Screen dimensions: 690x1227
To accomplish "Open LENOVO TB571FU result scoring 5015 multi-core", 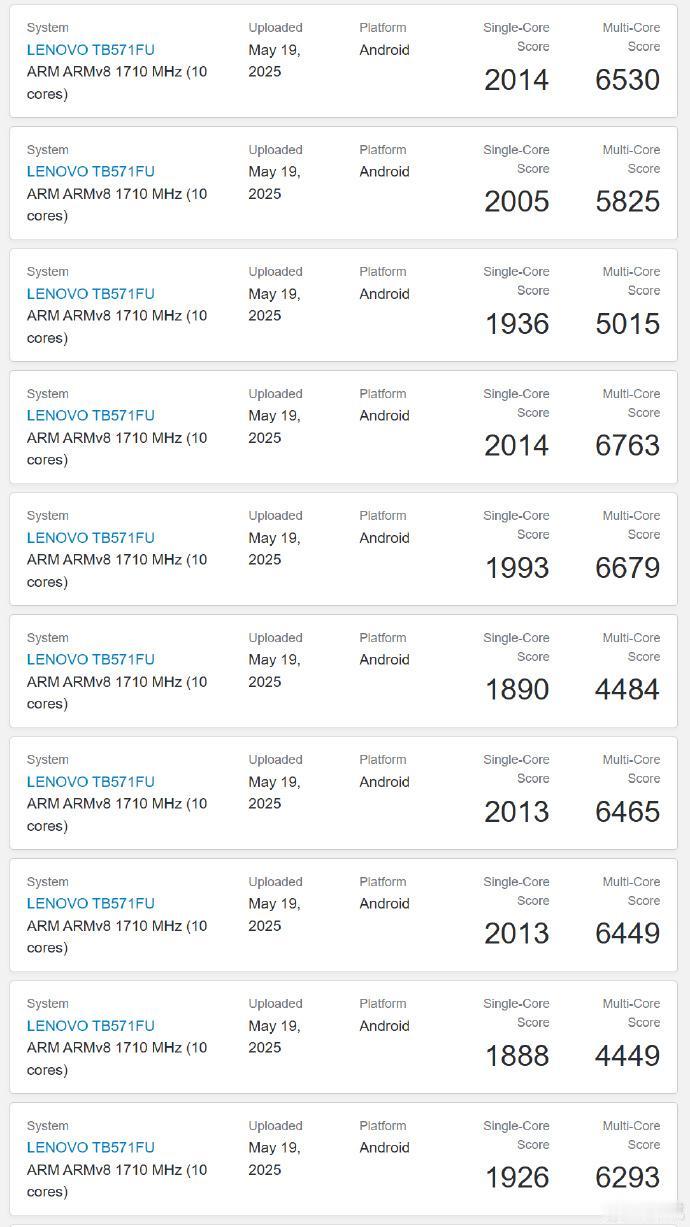I will (x=90, y=294).
